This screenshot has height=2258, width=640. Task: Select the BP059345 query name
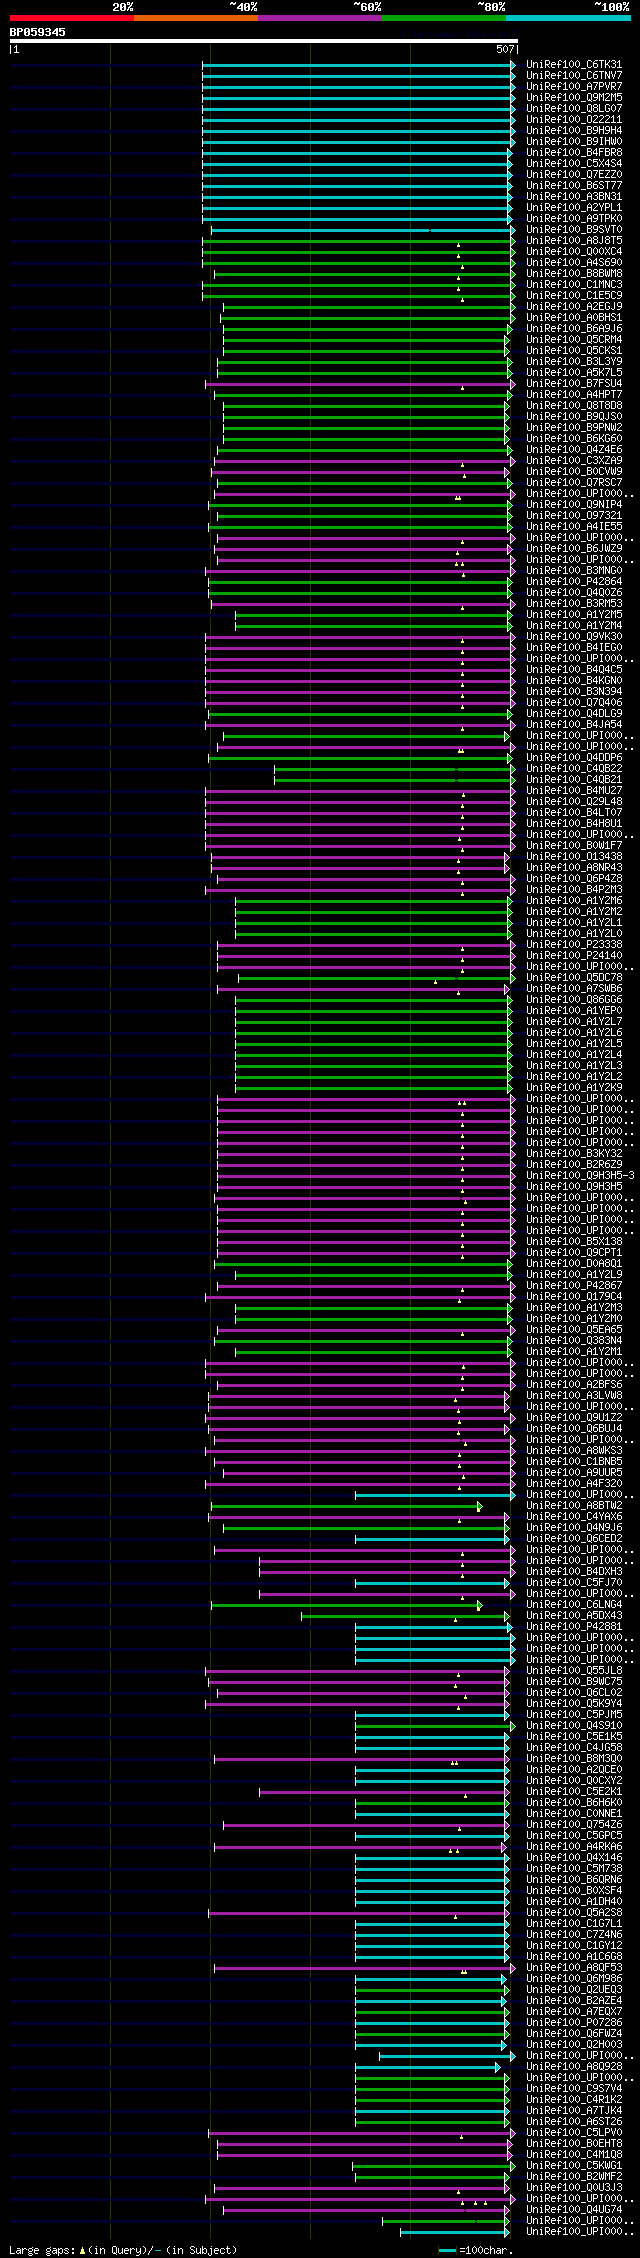tap(38, 32)
